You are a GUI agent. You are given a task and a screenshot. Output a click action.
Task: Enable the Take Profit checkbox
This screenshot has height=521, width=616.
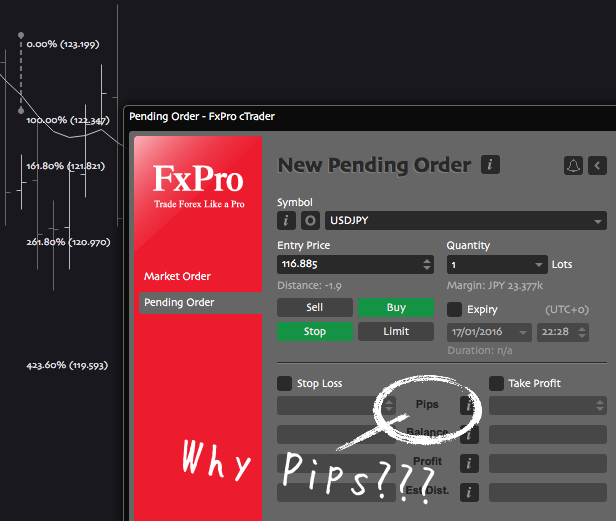496,383
